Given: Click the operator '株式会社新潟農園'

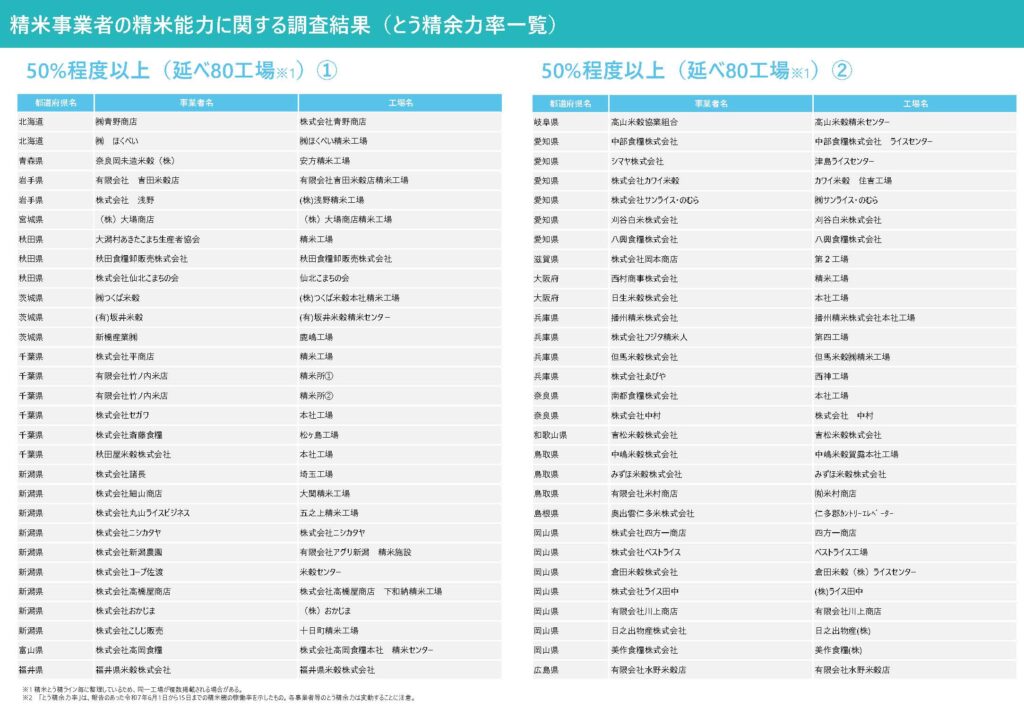Looking at the screenshot, I should tap(129, 552).
